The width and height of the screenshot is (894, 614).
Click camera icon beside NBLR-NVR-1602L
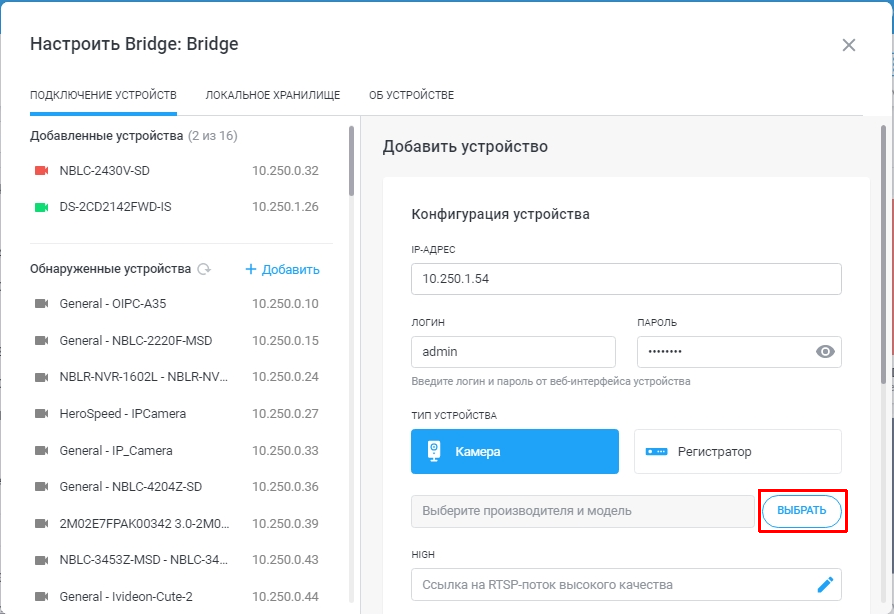click(42, 377)
